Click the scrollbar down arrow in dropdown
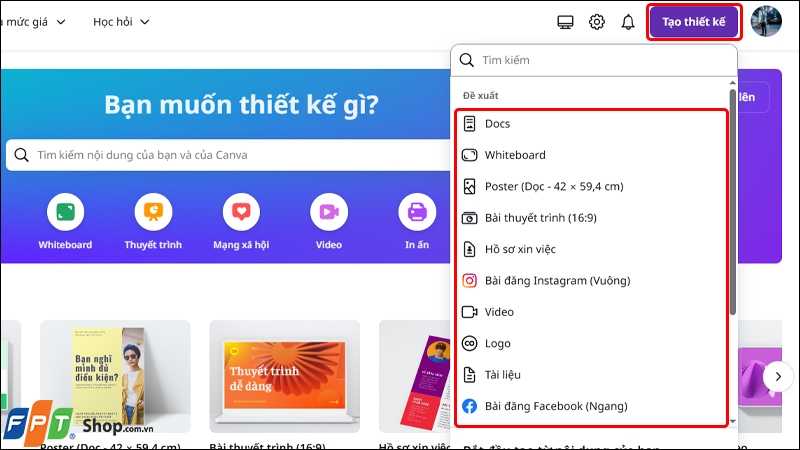 click(733, 421)
